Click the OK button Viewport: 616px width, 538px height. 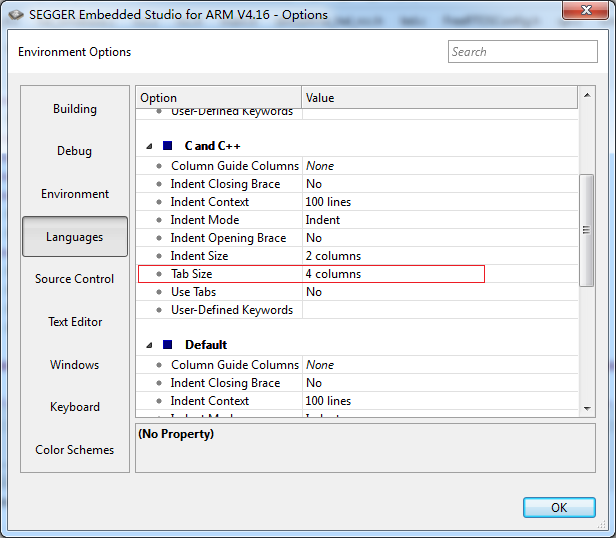(559, 507)
